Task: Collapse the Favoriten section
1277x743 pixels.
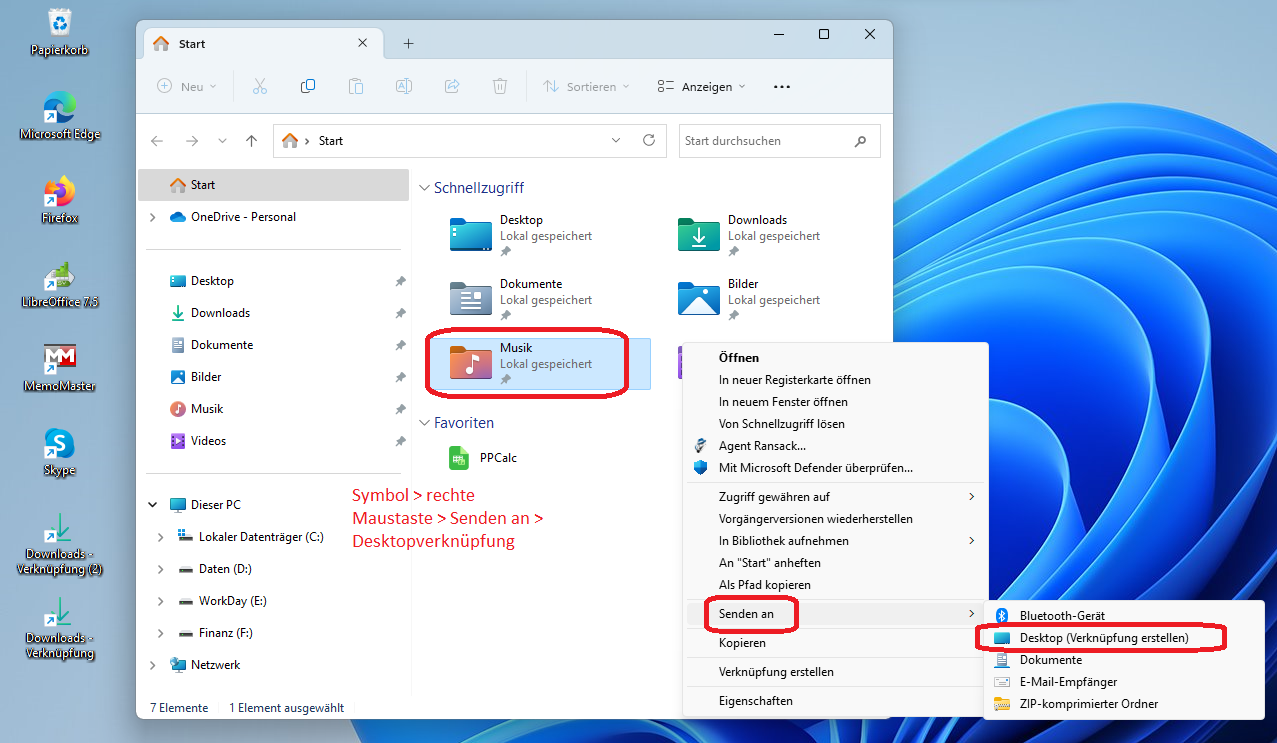Action: [x=425, y=423]
